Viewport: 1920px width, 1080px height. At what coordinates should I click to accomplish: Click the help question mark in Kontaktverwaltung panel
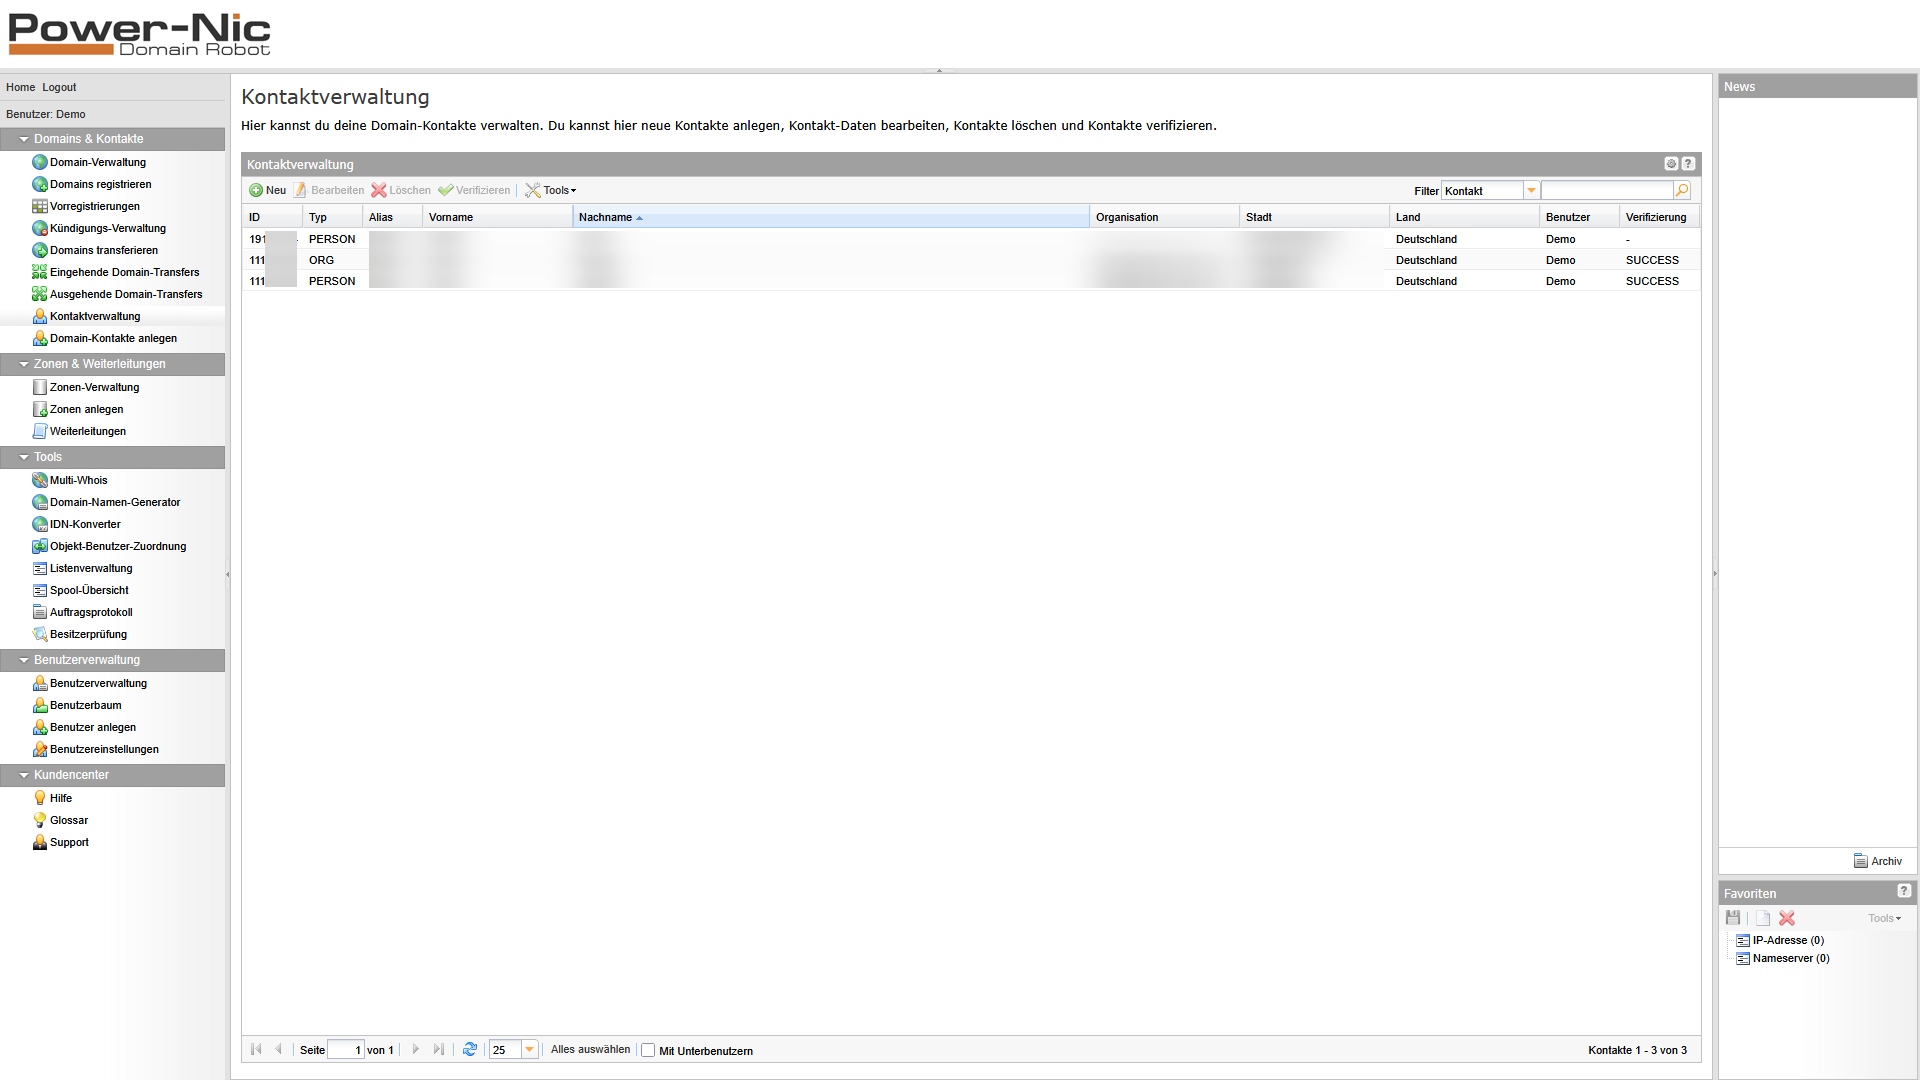coord(1688,164)
